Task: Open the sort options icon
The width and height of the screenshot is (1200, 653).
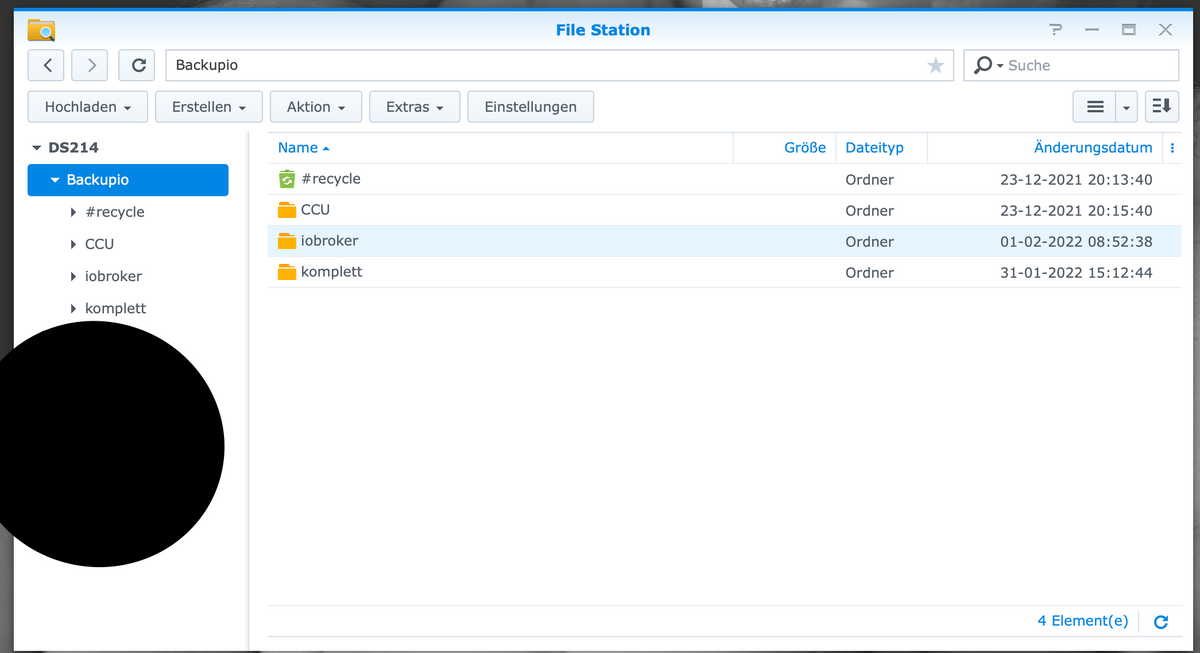Action: [x=1161, y=107]
